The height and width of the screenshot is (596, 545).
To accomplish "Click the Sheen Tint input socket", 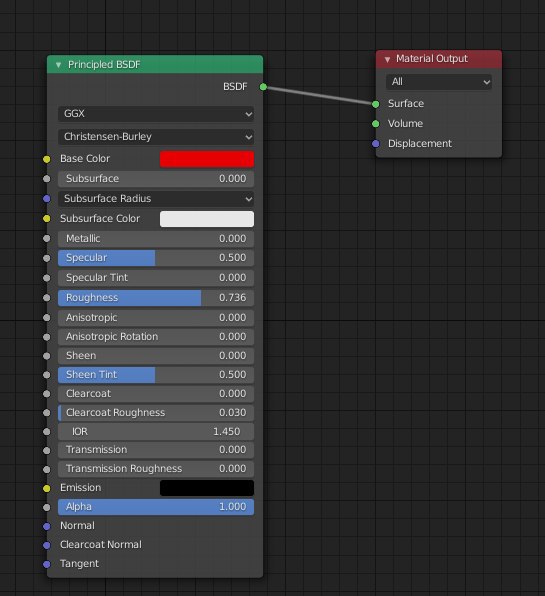I will pos(47,375).
